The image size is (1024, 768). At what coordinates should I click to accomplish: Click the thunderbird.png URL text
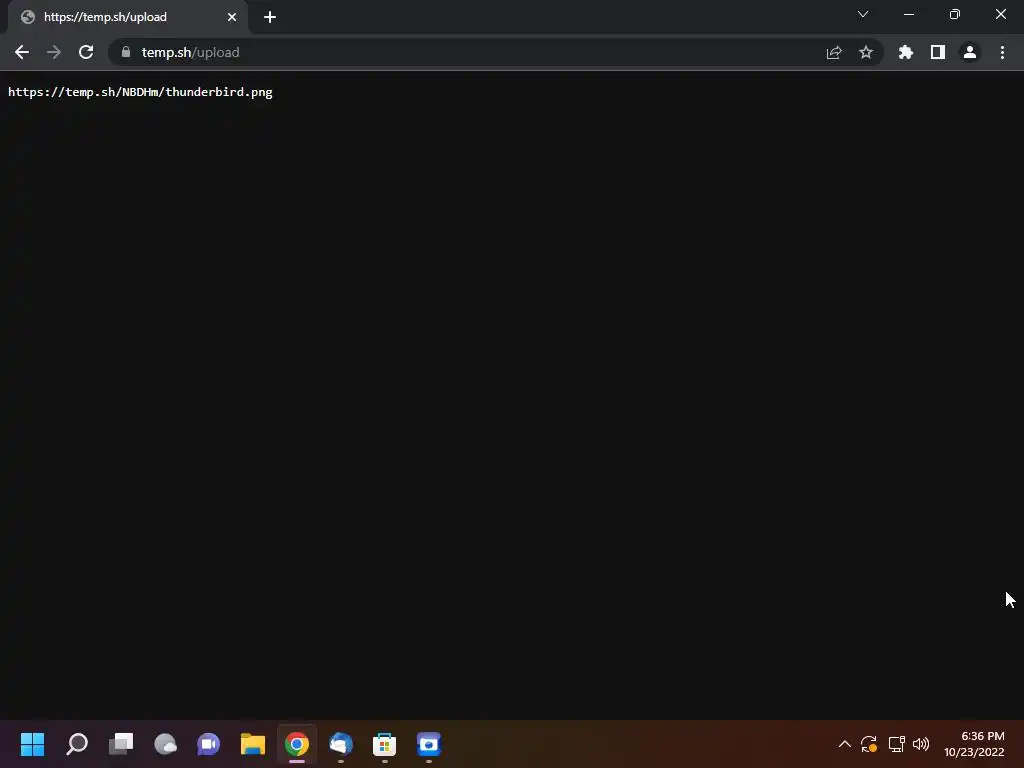point(140,92)
